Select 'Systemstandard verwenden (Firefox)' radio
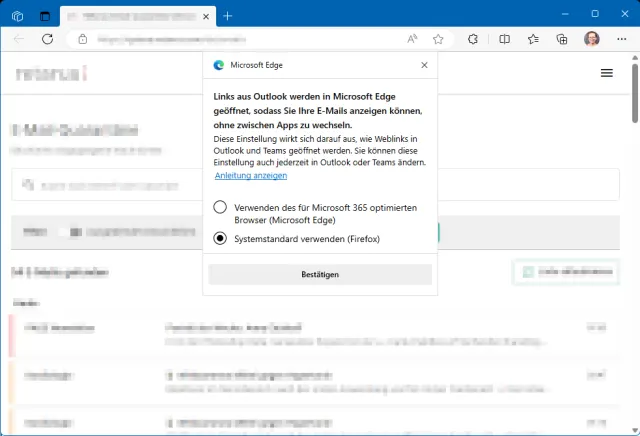 220,238
